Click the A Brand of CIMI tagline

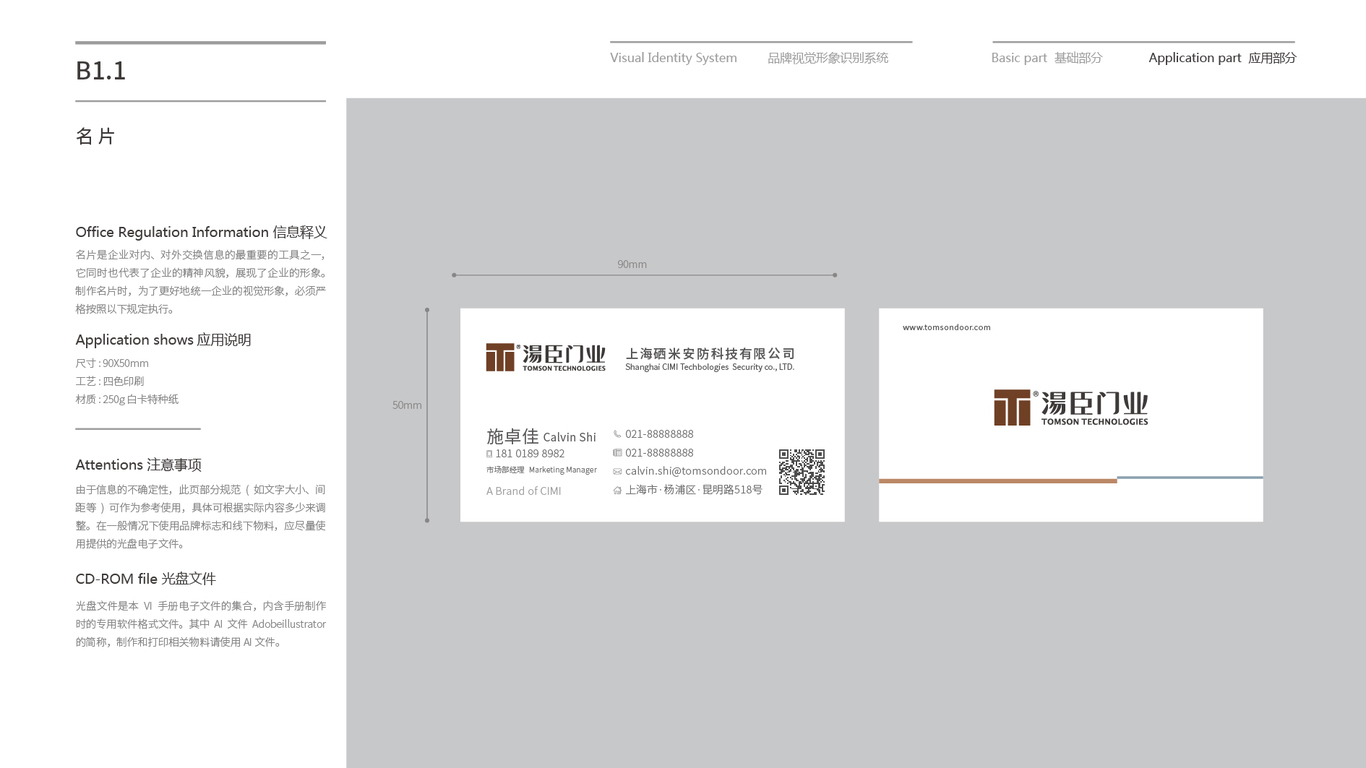click(524, 491)
